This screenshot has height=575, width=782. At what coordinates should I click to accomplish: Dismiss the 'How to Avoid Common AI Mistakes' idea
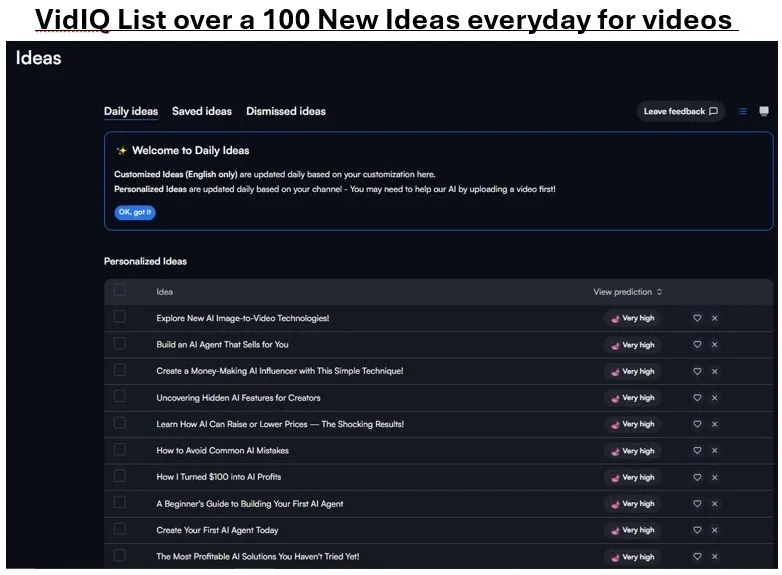(x=715, y=451)
